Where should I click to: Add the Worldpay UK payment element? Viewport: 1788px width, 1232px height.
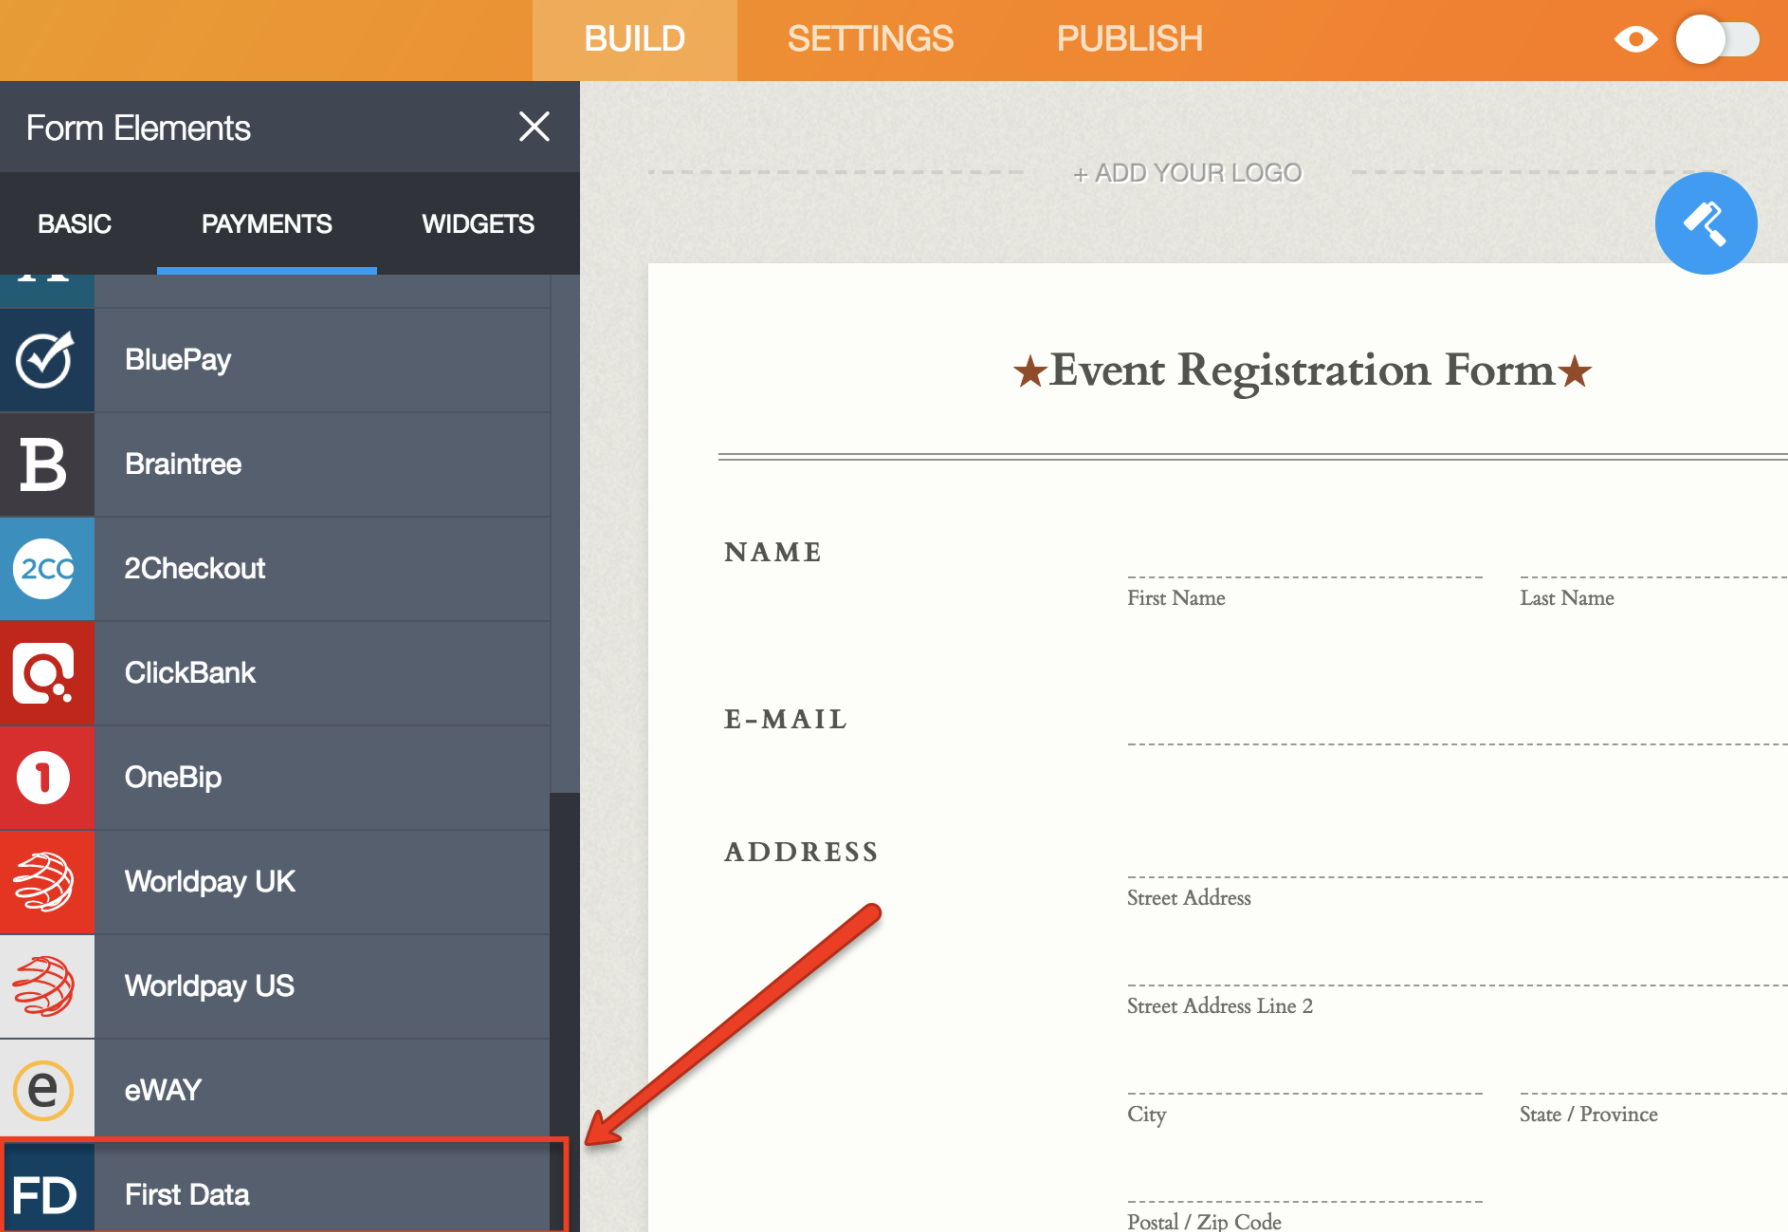point(275,882)
